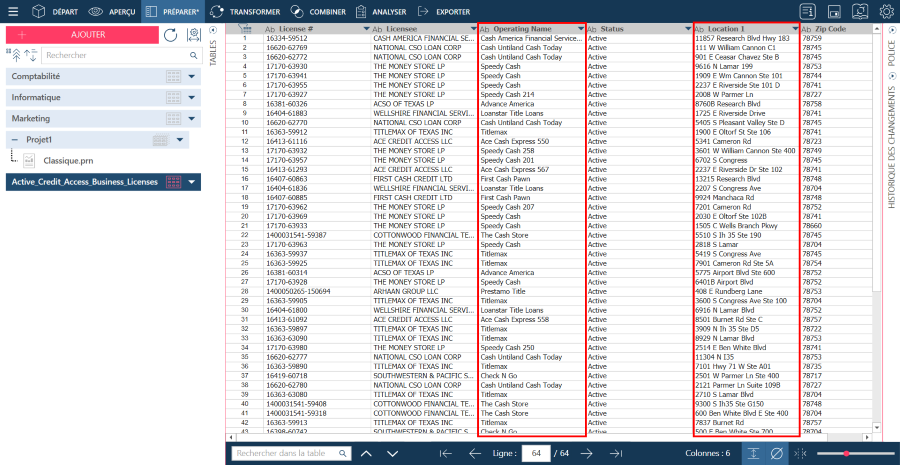Switch to the Combiner tab
The image size is (900, 465).
[319, 11]
